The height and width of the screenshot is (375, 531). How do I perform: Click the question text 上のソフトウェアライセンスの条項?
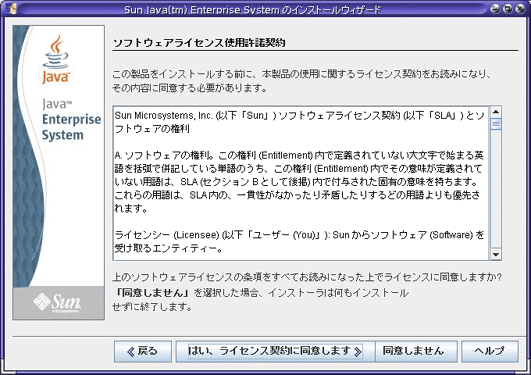307,277
